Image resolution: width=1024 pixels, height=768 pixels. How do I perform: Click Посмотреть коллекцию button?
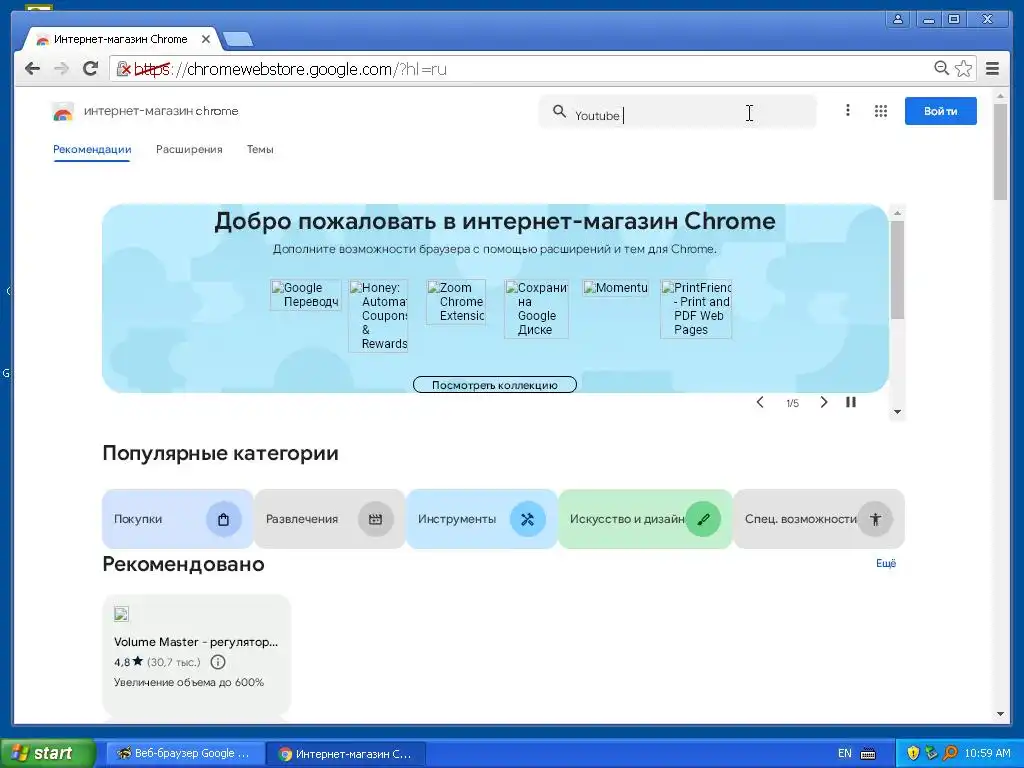click(495, 385)
